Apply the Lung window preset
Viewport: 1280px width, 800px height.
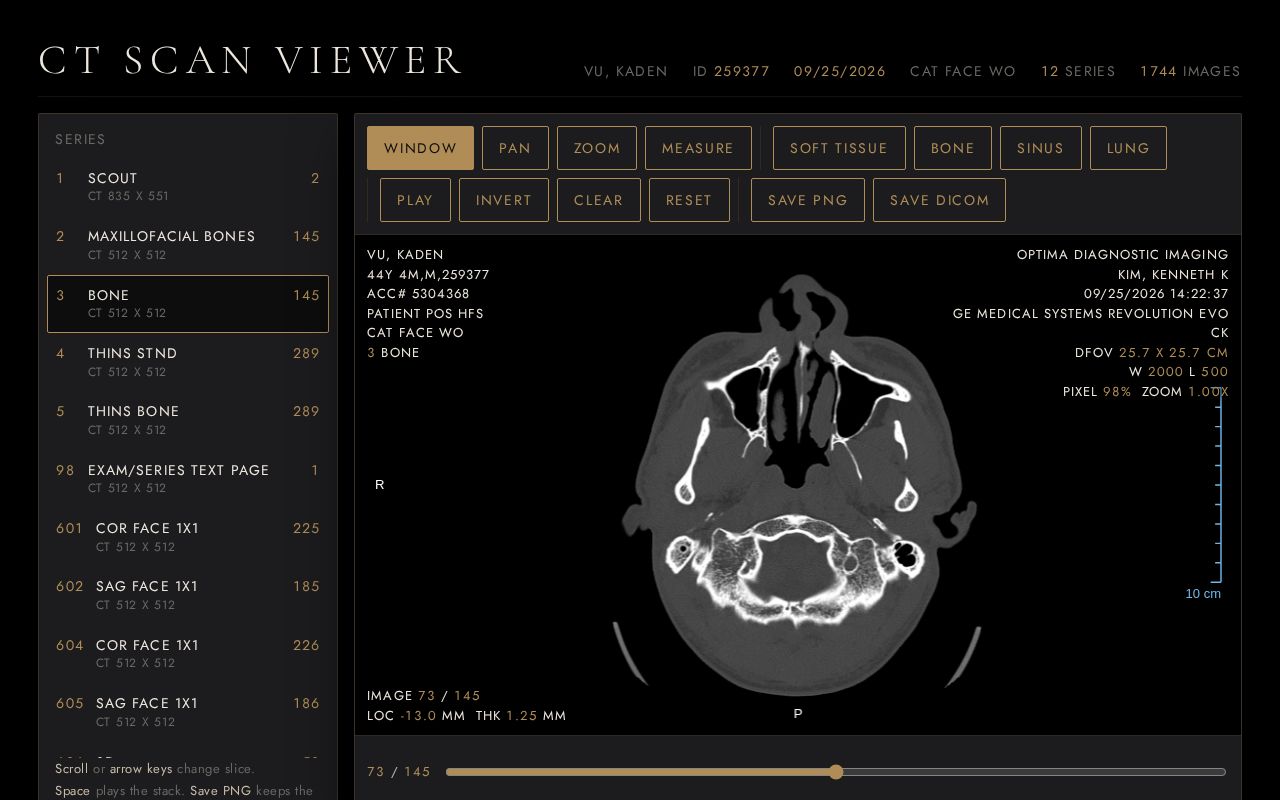coord(1128,148)
